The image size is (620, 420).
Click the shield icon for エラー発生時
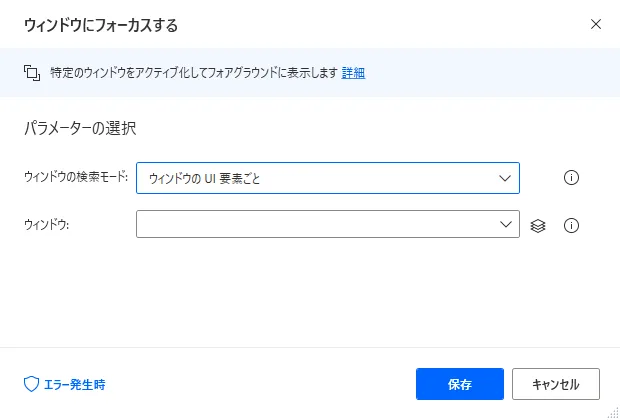[30, 384]
